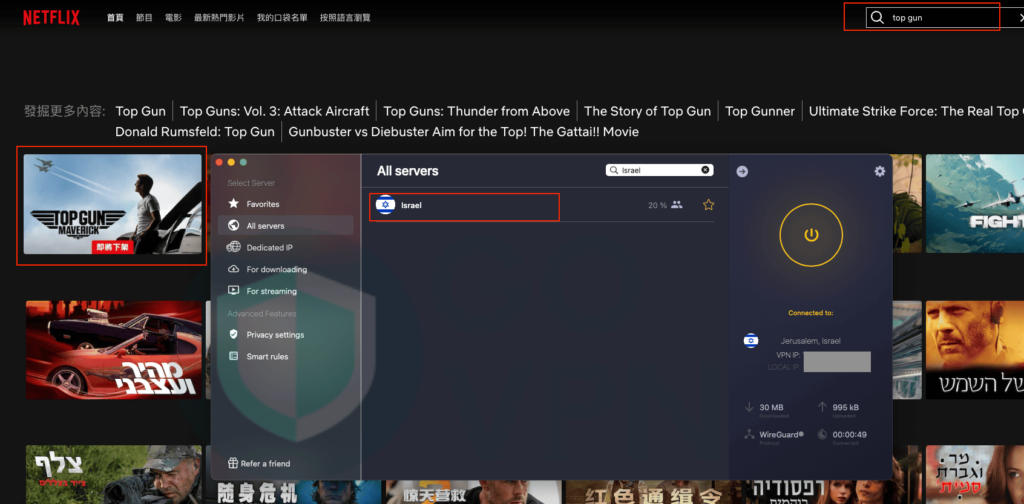Open the fighter jets thumbnail at right

point(974,204)
